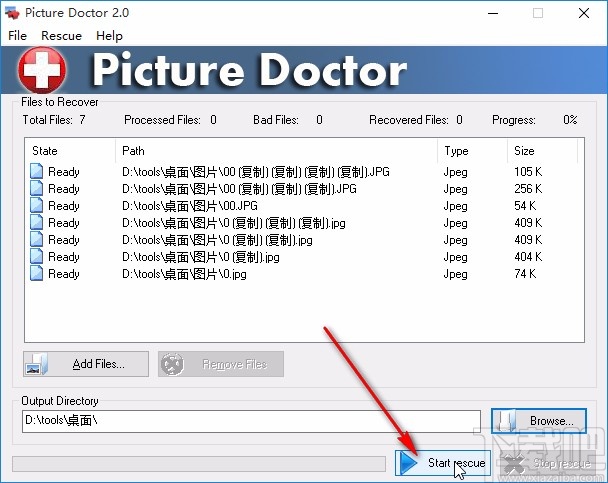The width and height of the screenshot is (608, 483).
Task: Click the Remove Files button
Action: (221, 364)
